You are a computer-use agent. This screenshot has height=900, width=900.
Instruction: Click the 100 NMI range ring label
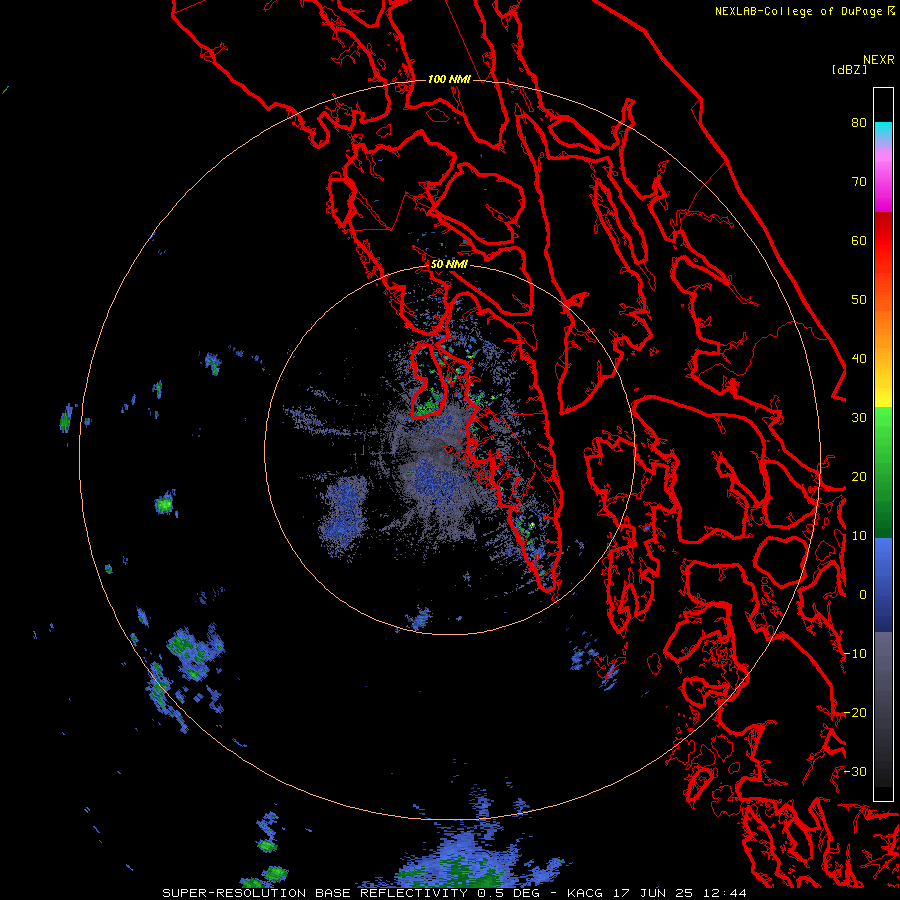click(x=449, y=79)
